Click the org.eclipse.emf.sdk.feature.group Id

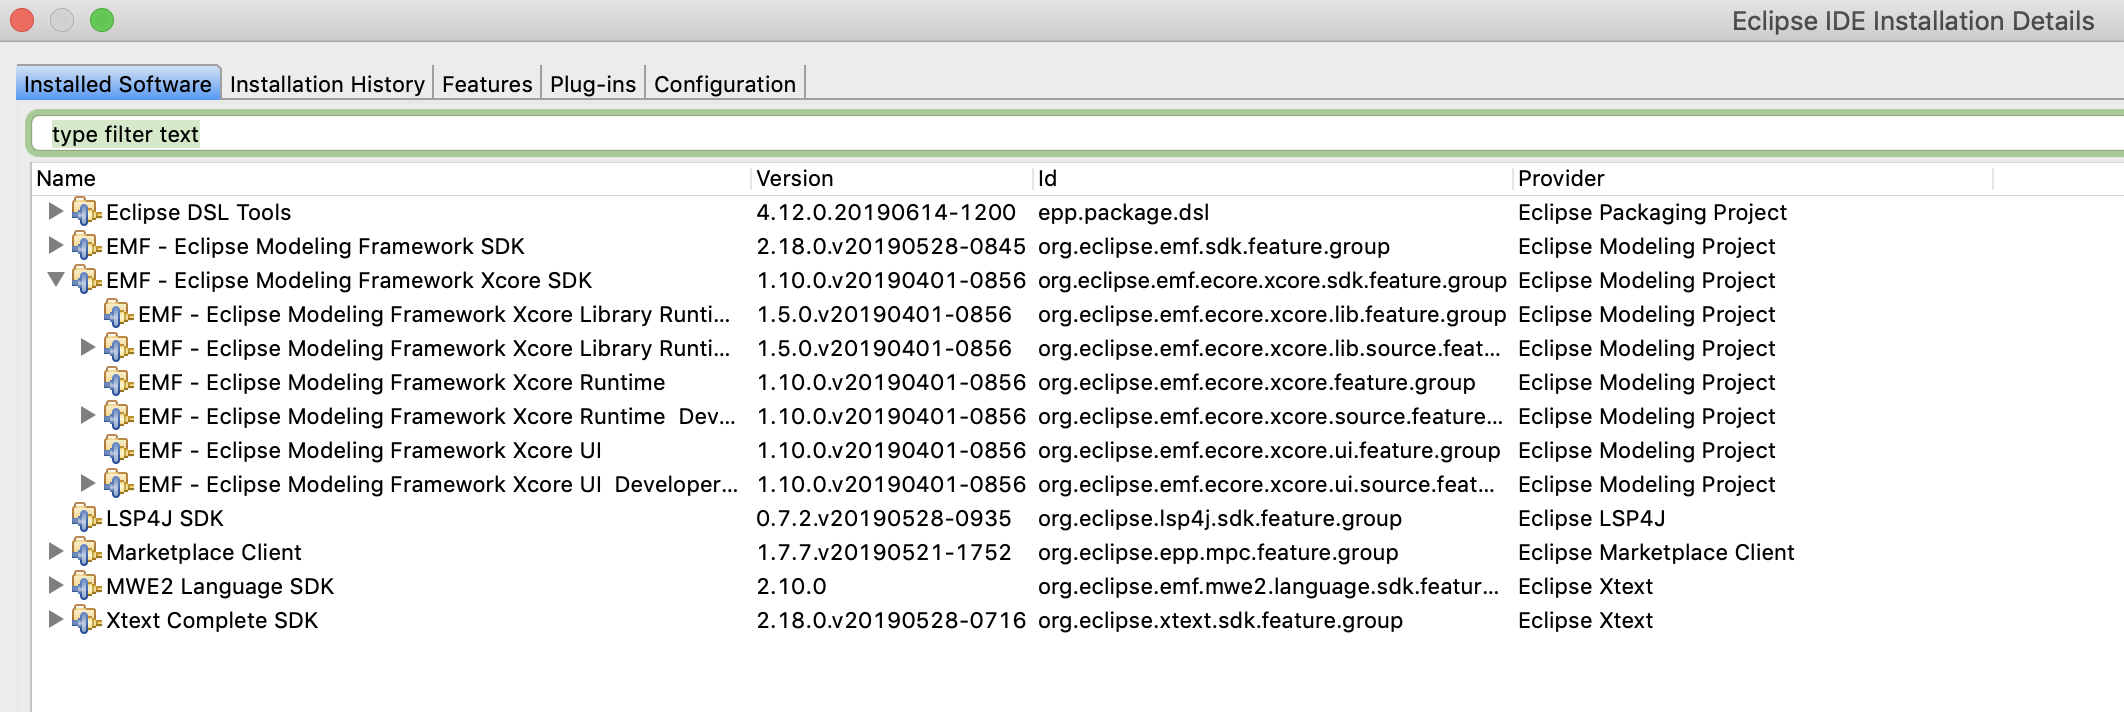[x=1214, y=246]
